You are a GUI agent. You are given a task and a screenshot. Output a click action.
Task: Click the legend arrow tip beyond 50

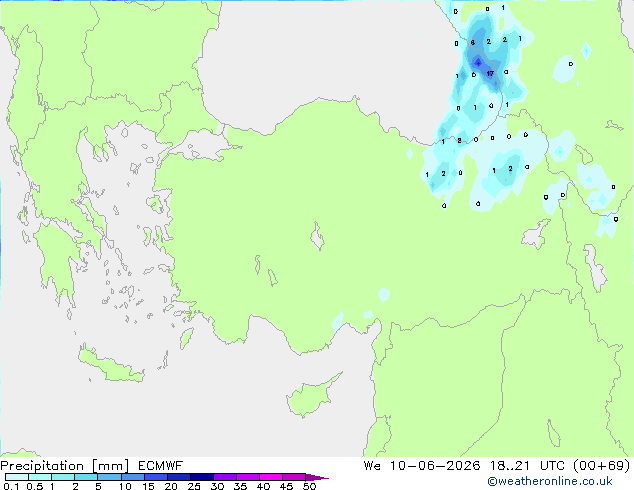pyautogui.click(x=317, y=477)
